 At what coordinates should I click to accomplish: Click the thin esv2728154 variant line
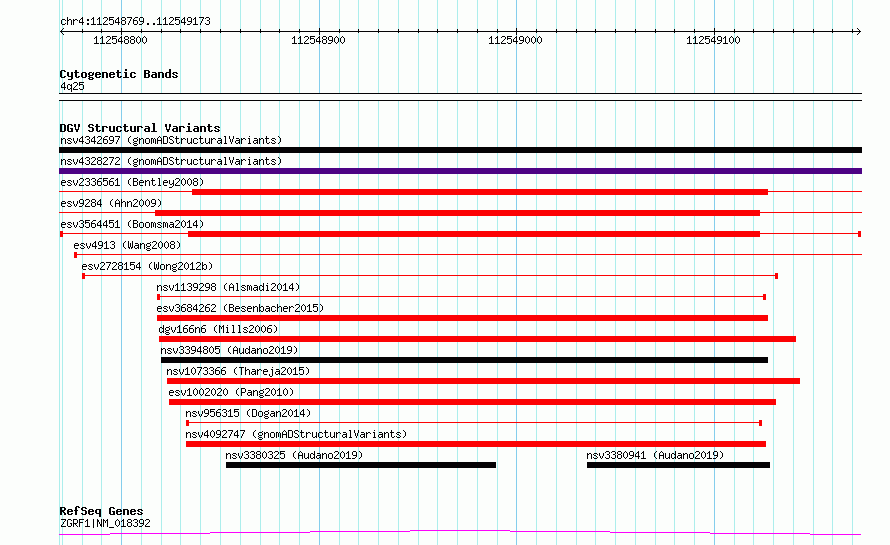click(x=430, y=276)
